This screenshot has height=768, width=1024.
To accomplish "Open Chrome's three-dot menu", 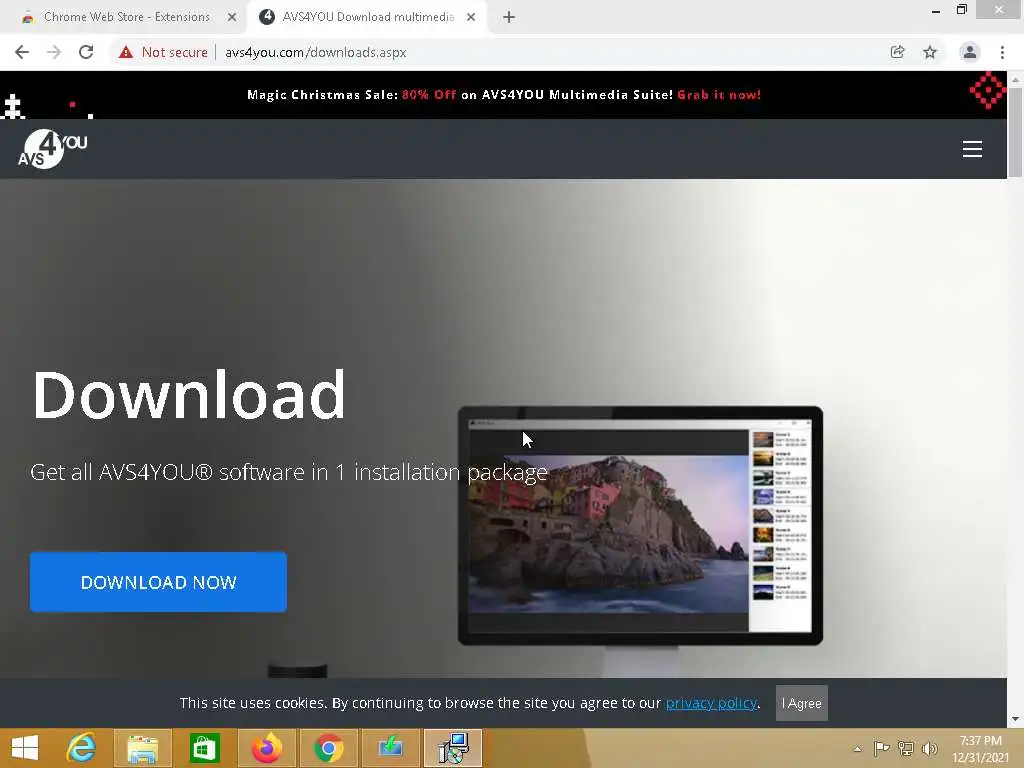I will [x=1002, y=52].
